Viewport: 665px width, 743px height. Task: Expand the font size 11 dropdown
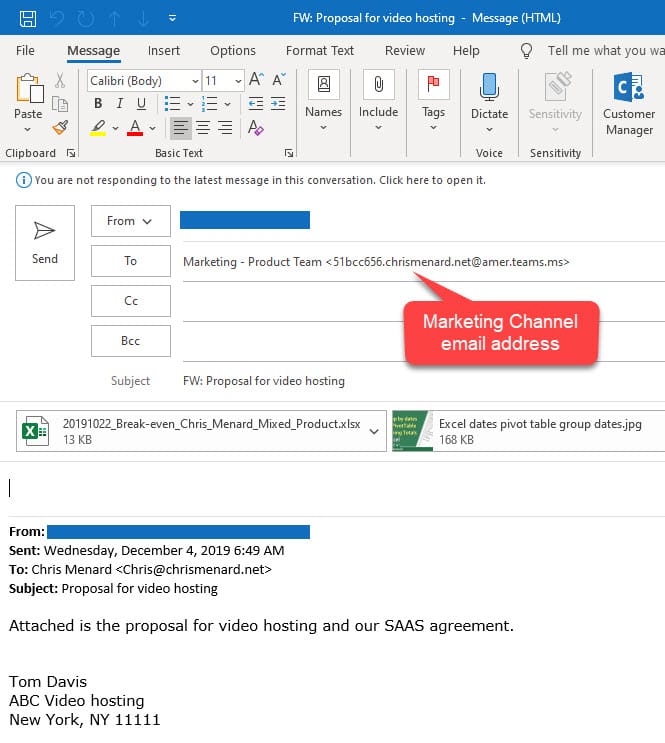coord(238,81)
